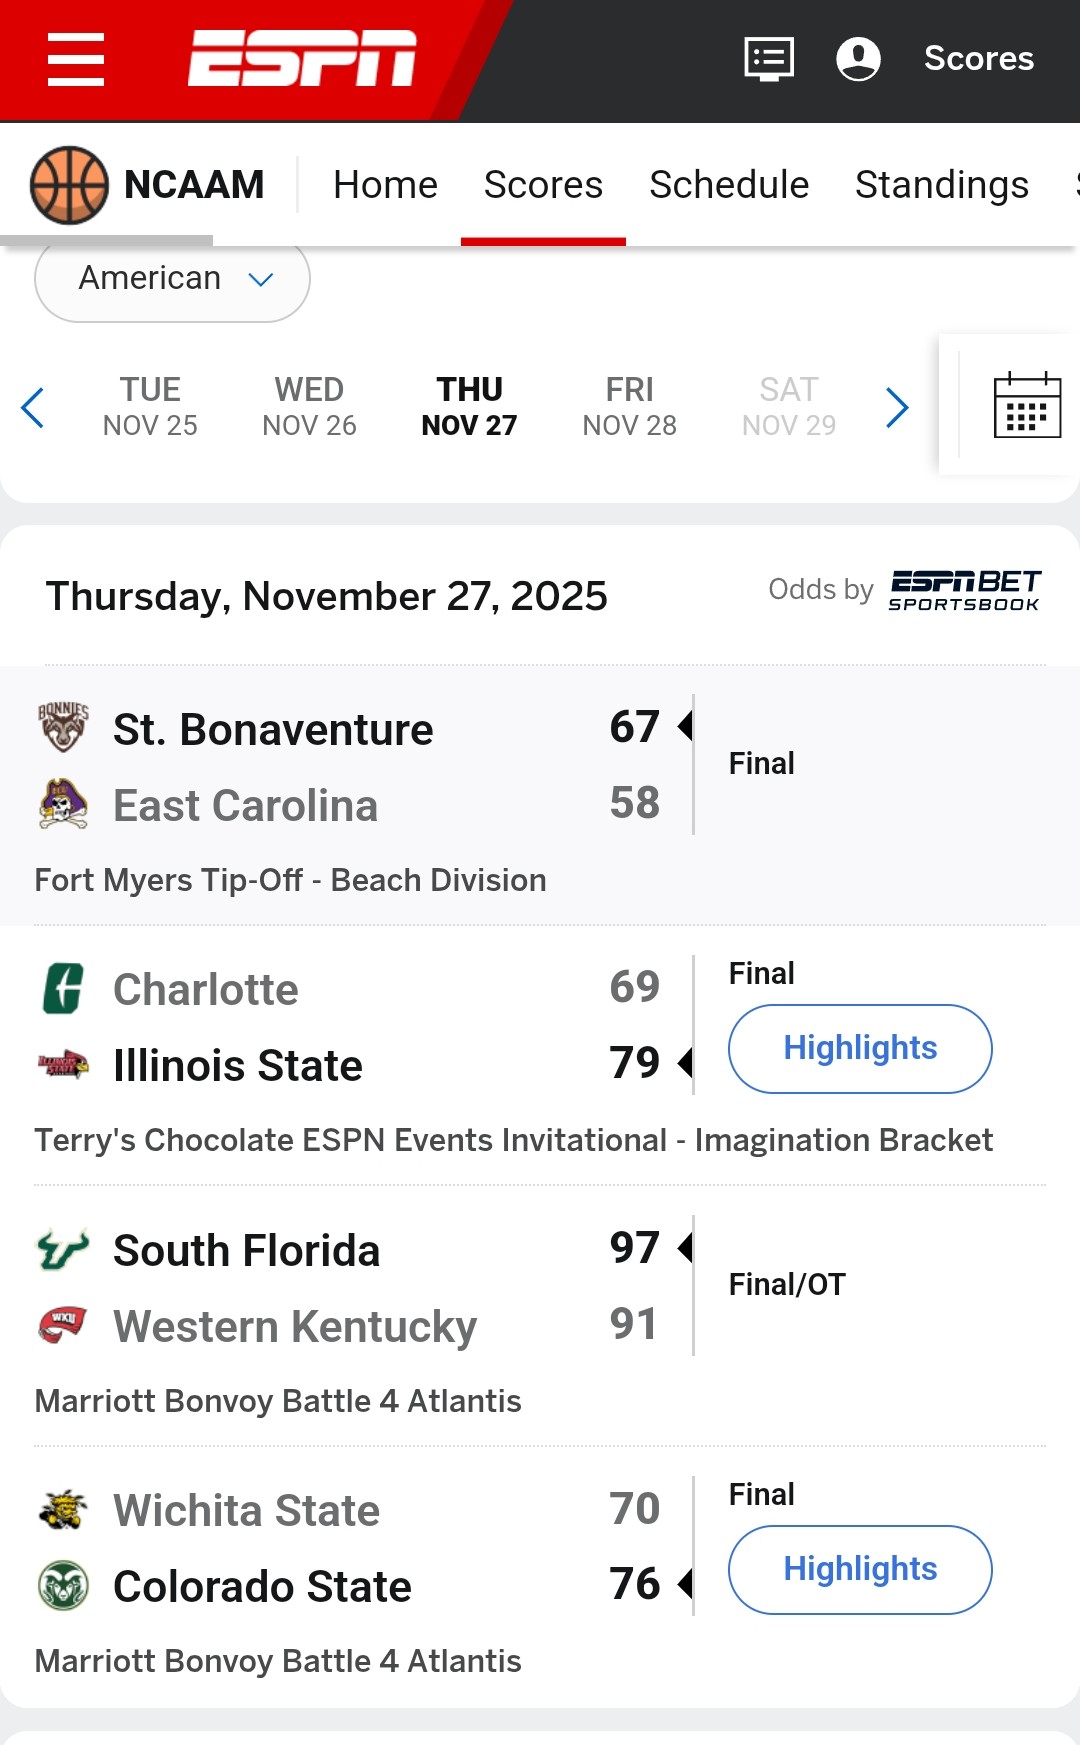
Task: Go to next dates arrow
Action: pos(897,407)
